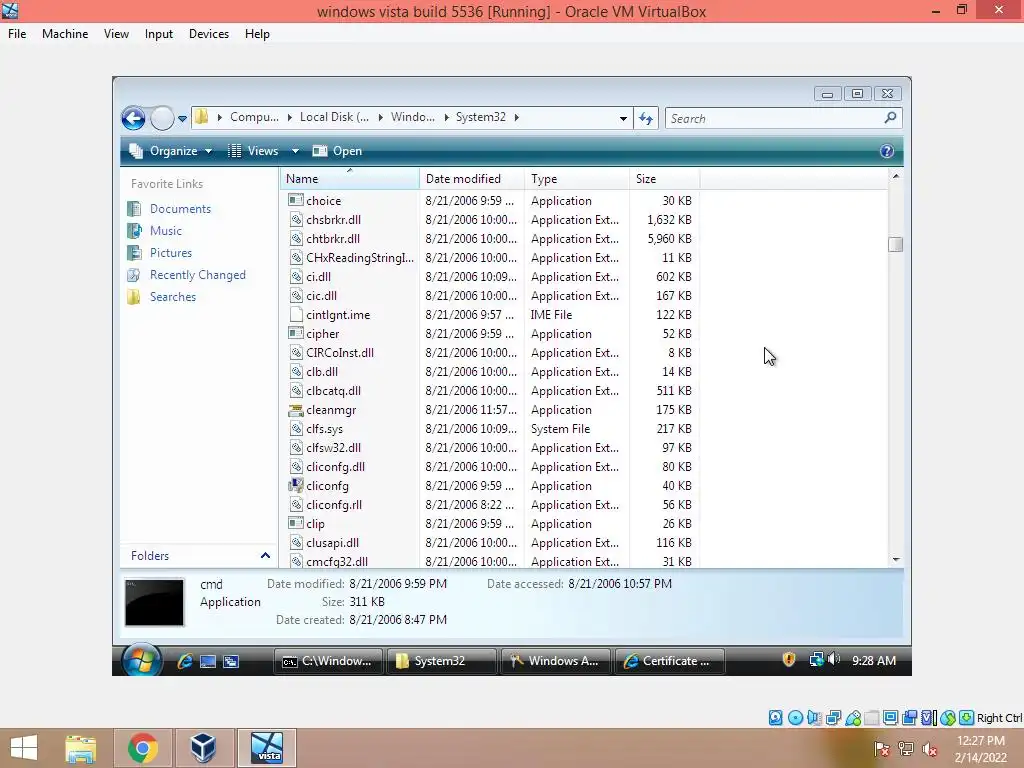Click System32 in address breadcrumb

481,117
